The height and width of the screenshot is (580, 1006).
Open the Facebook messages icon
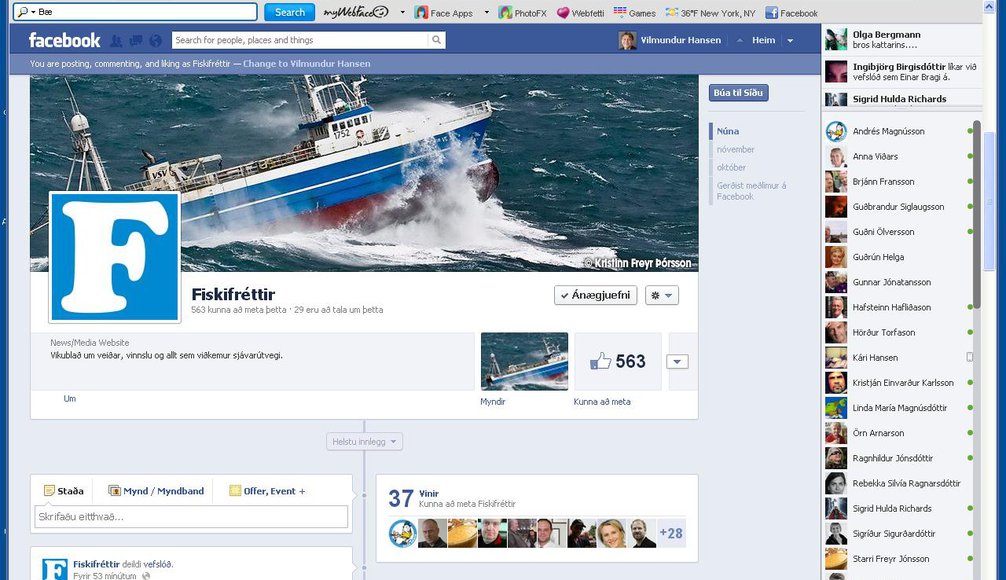[136, 40]
